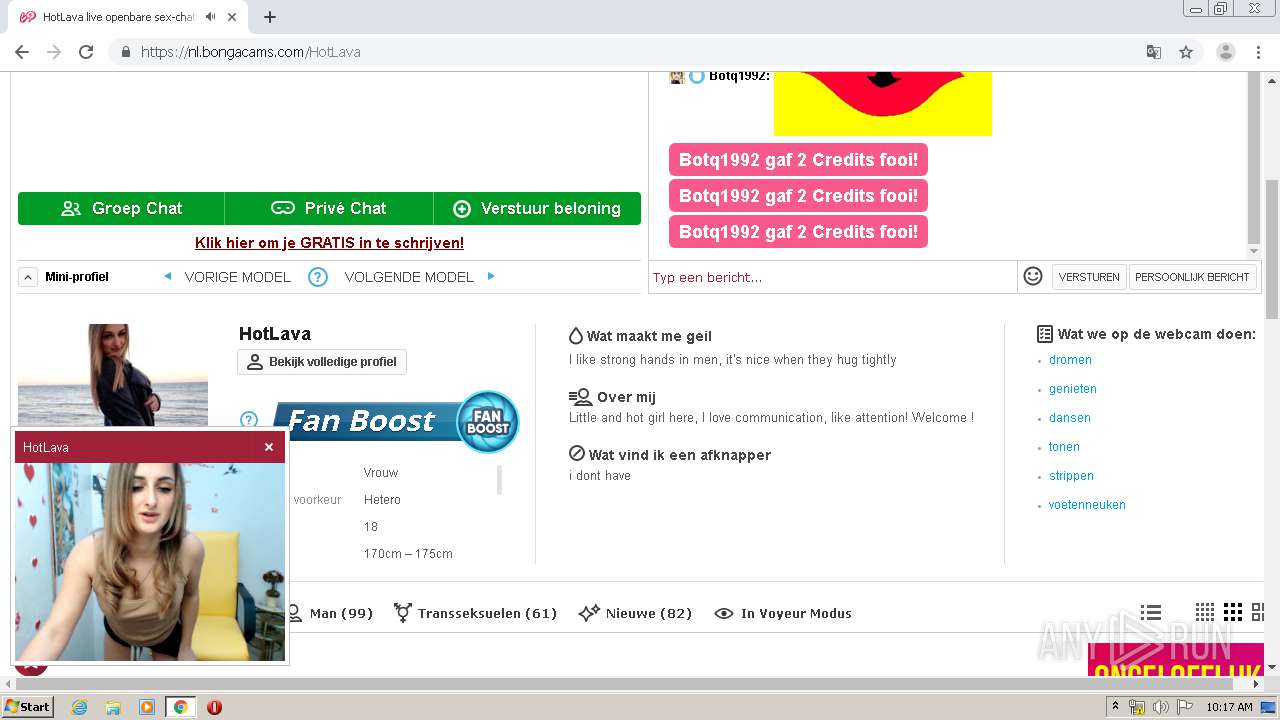The width and height of the screenshot is (1280, 720).
Task: Close the HotLava floating video popup
Action: [269, 447]
